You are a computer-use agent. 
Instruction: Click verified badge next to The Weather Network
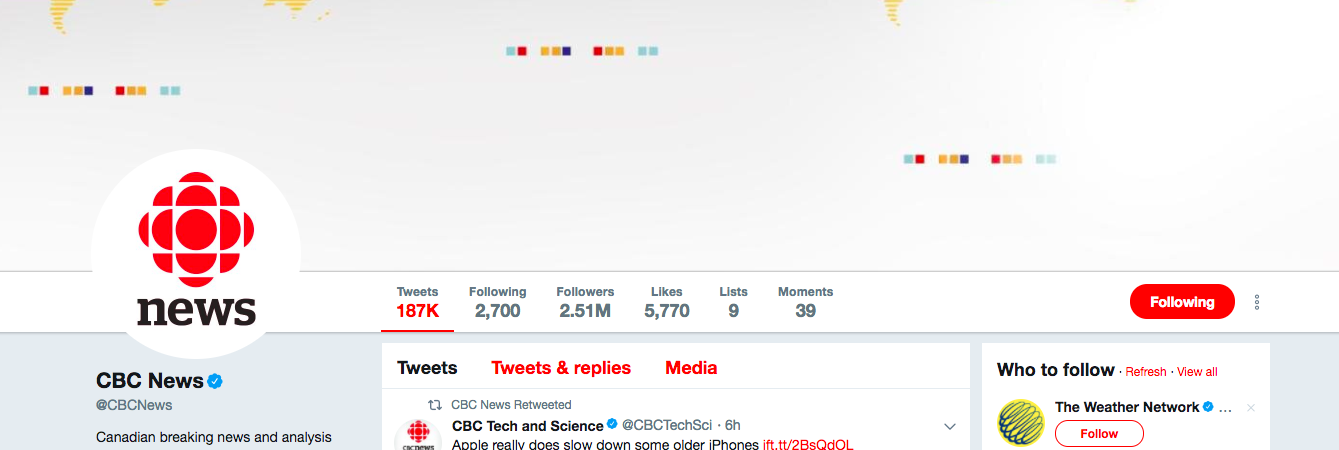click(1208, 407)
